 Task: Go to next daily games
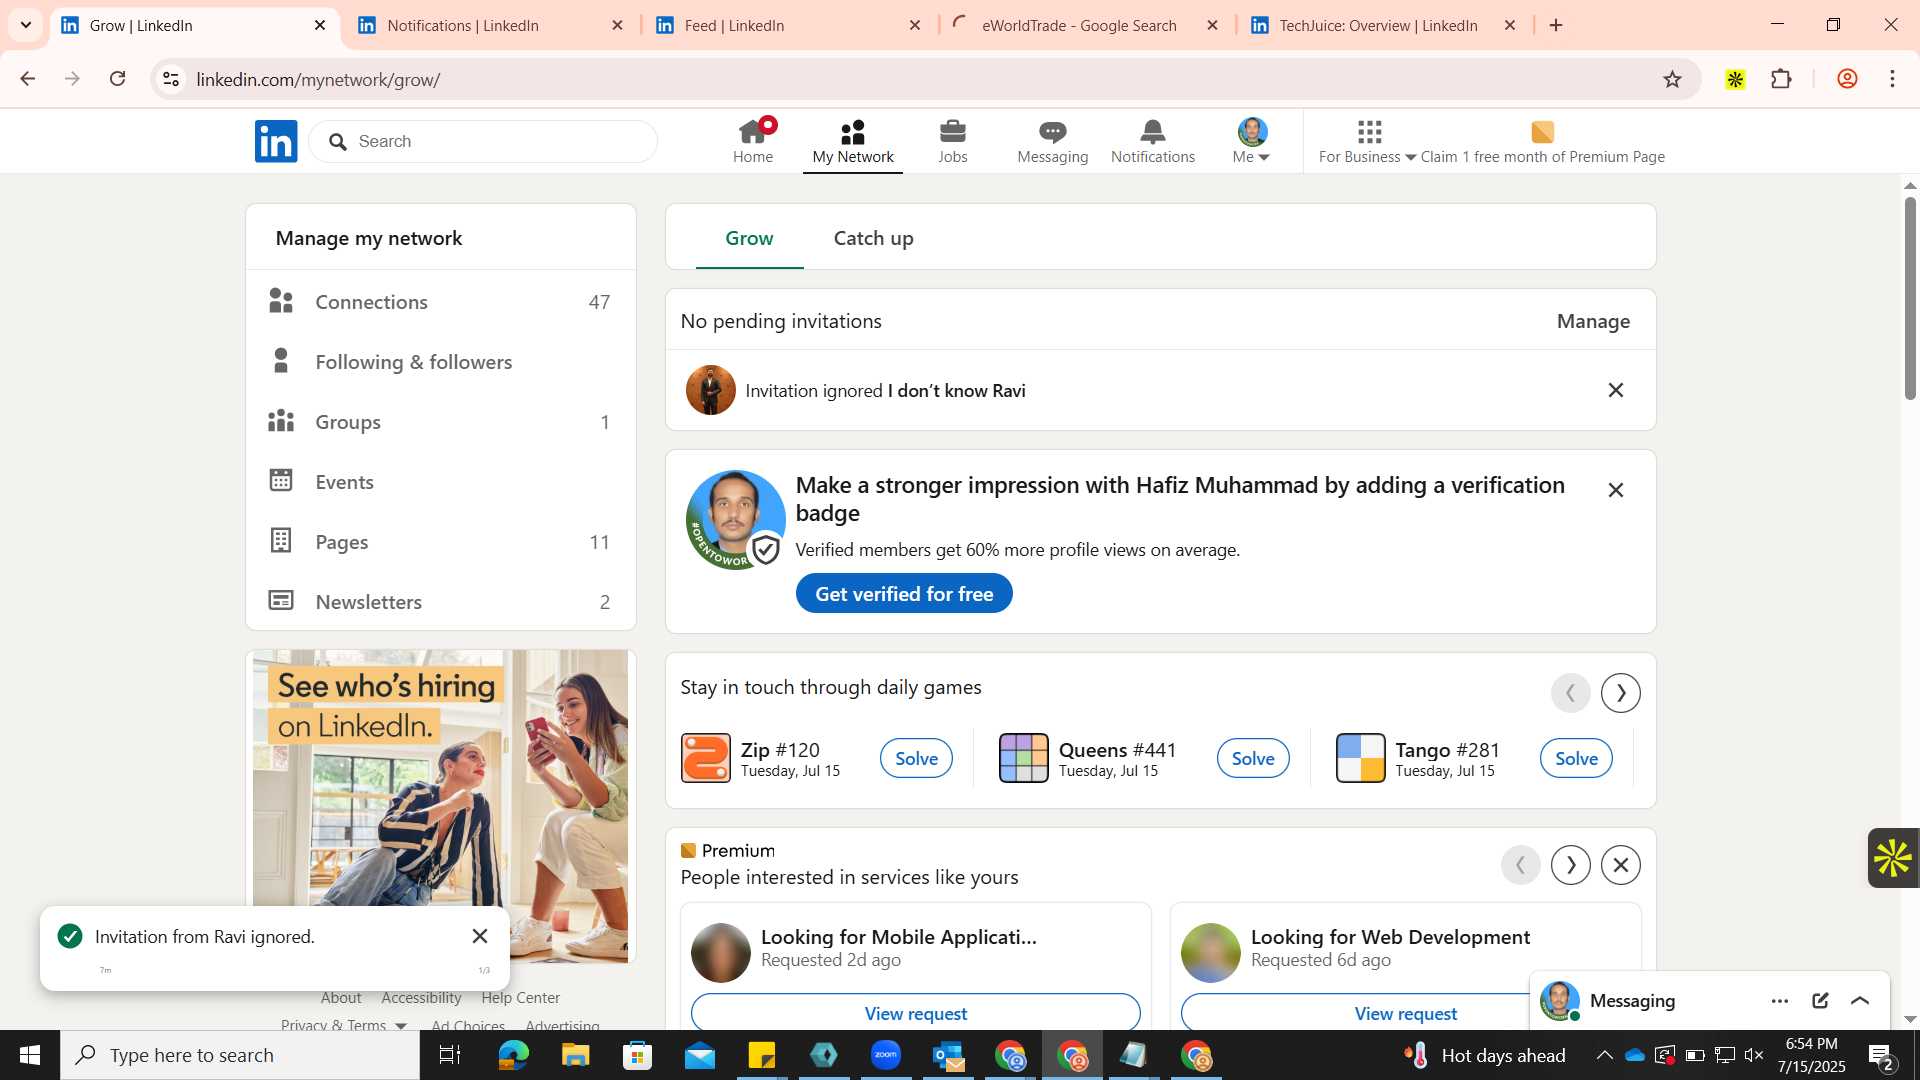(1620, 693)
